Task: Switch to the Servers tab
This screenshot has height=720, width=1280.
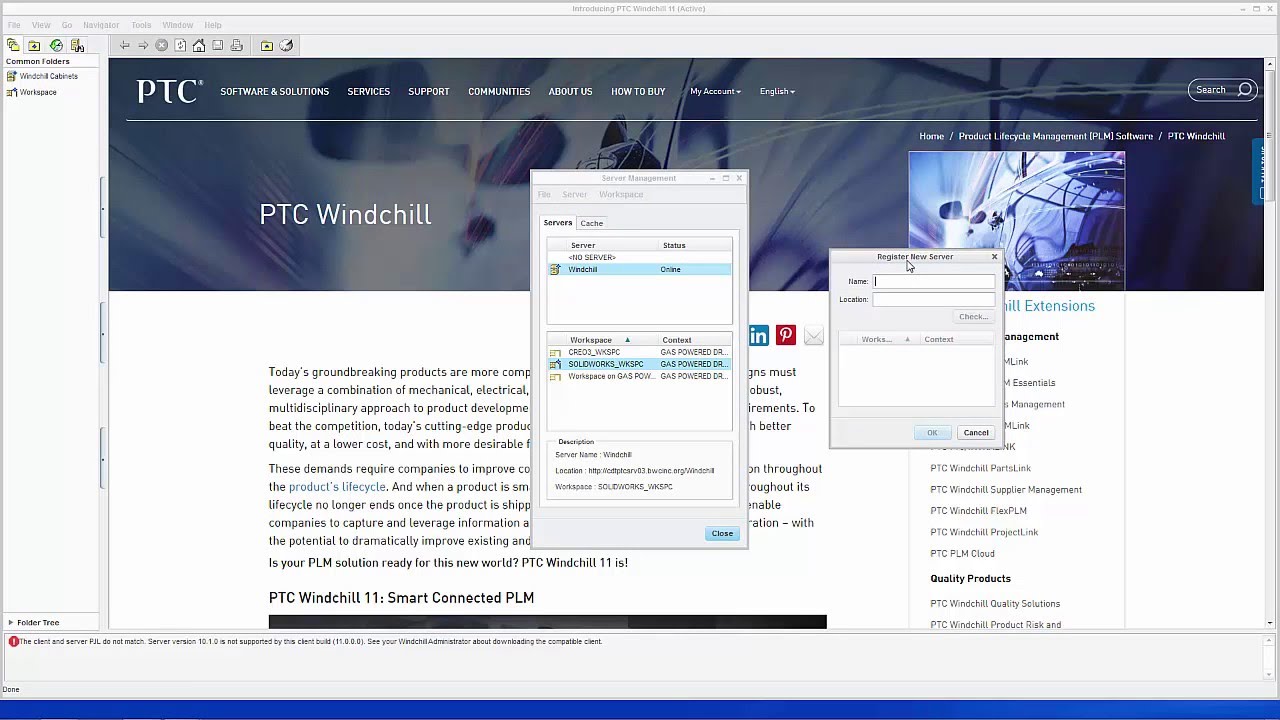Action: pyautogui.click(x=558, y=223)
